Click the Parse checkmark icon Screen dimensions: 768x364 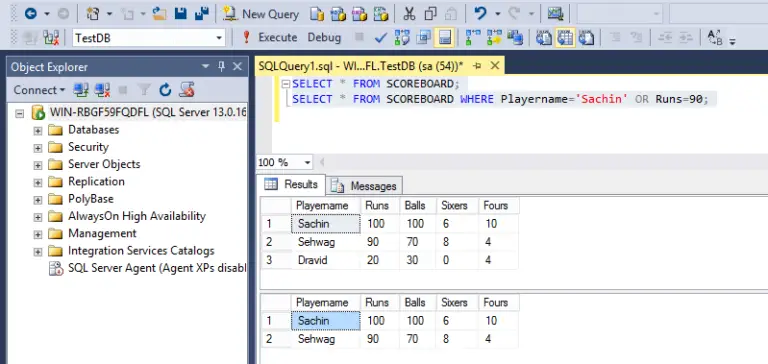click(381, 38)
